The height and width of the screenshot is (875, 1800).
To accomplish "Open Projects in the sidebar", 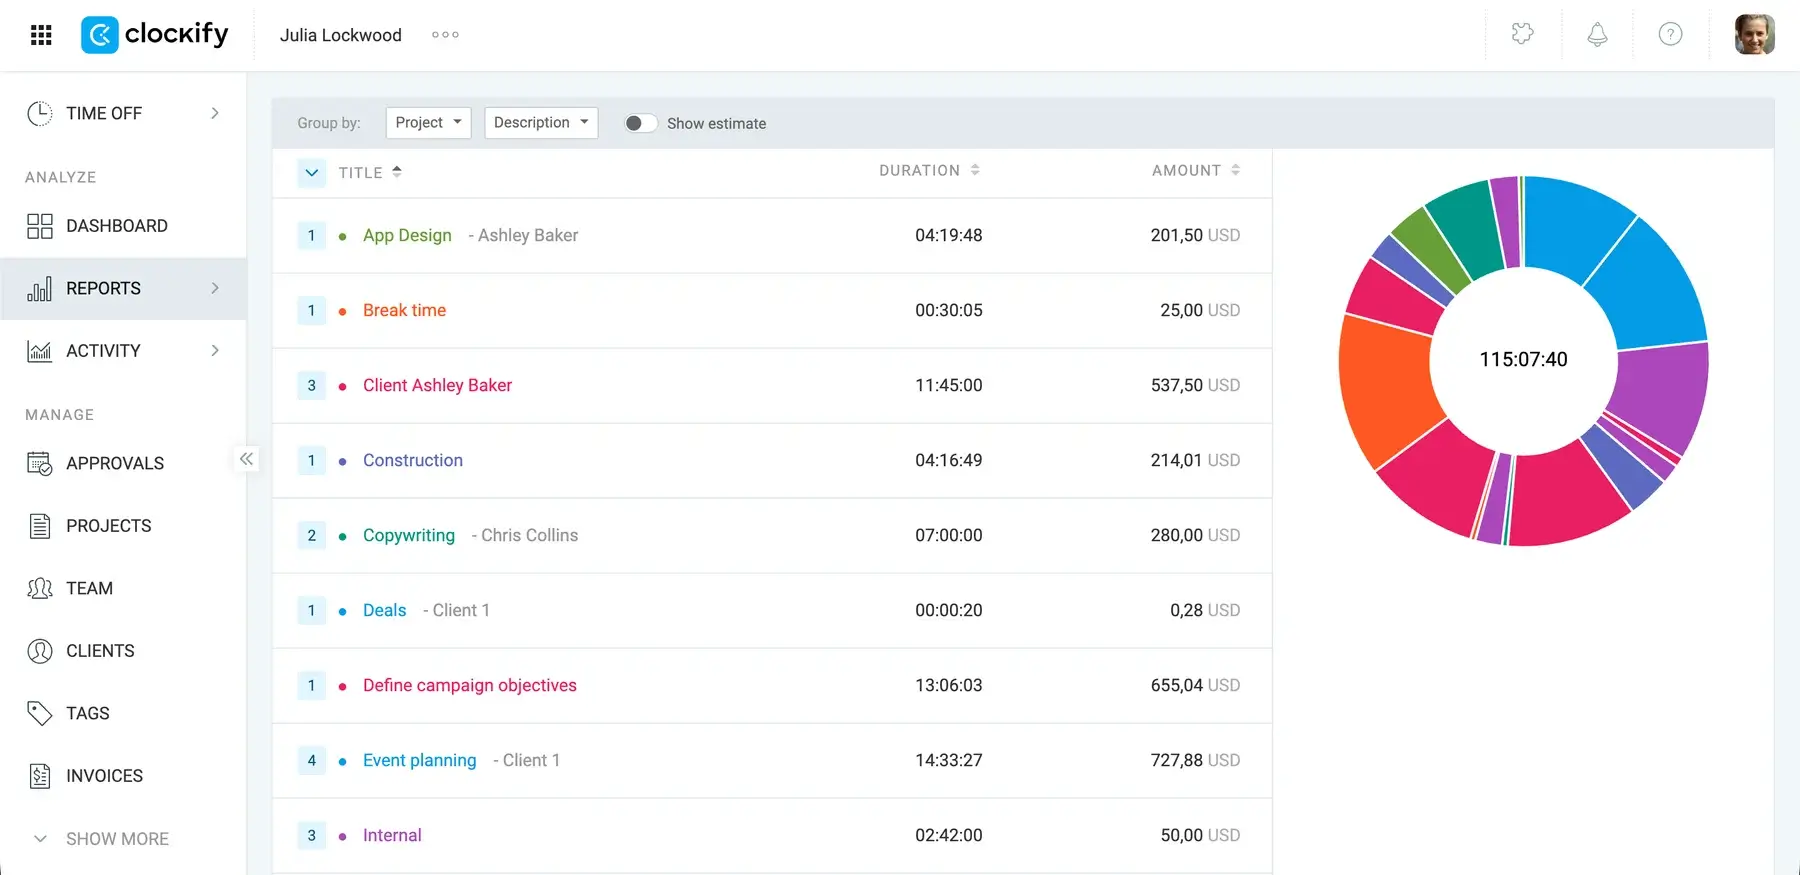I will [x=109, y=526].
